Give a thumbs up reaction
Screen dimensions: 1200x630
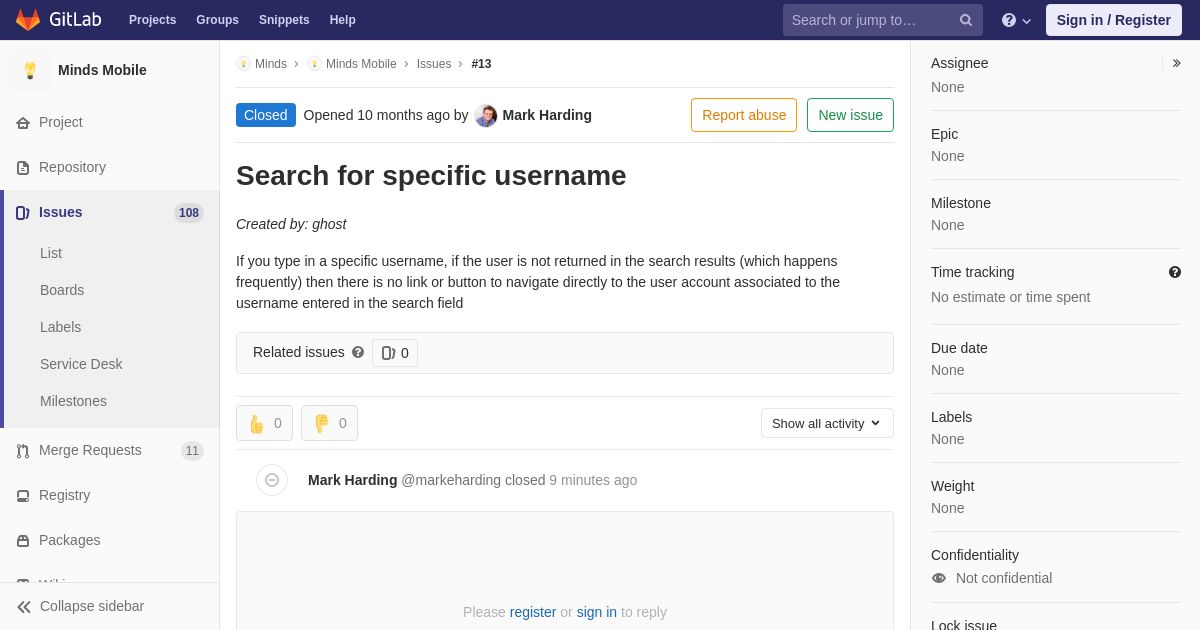point(265,423)
